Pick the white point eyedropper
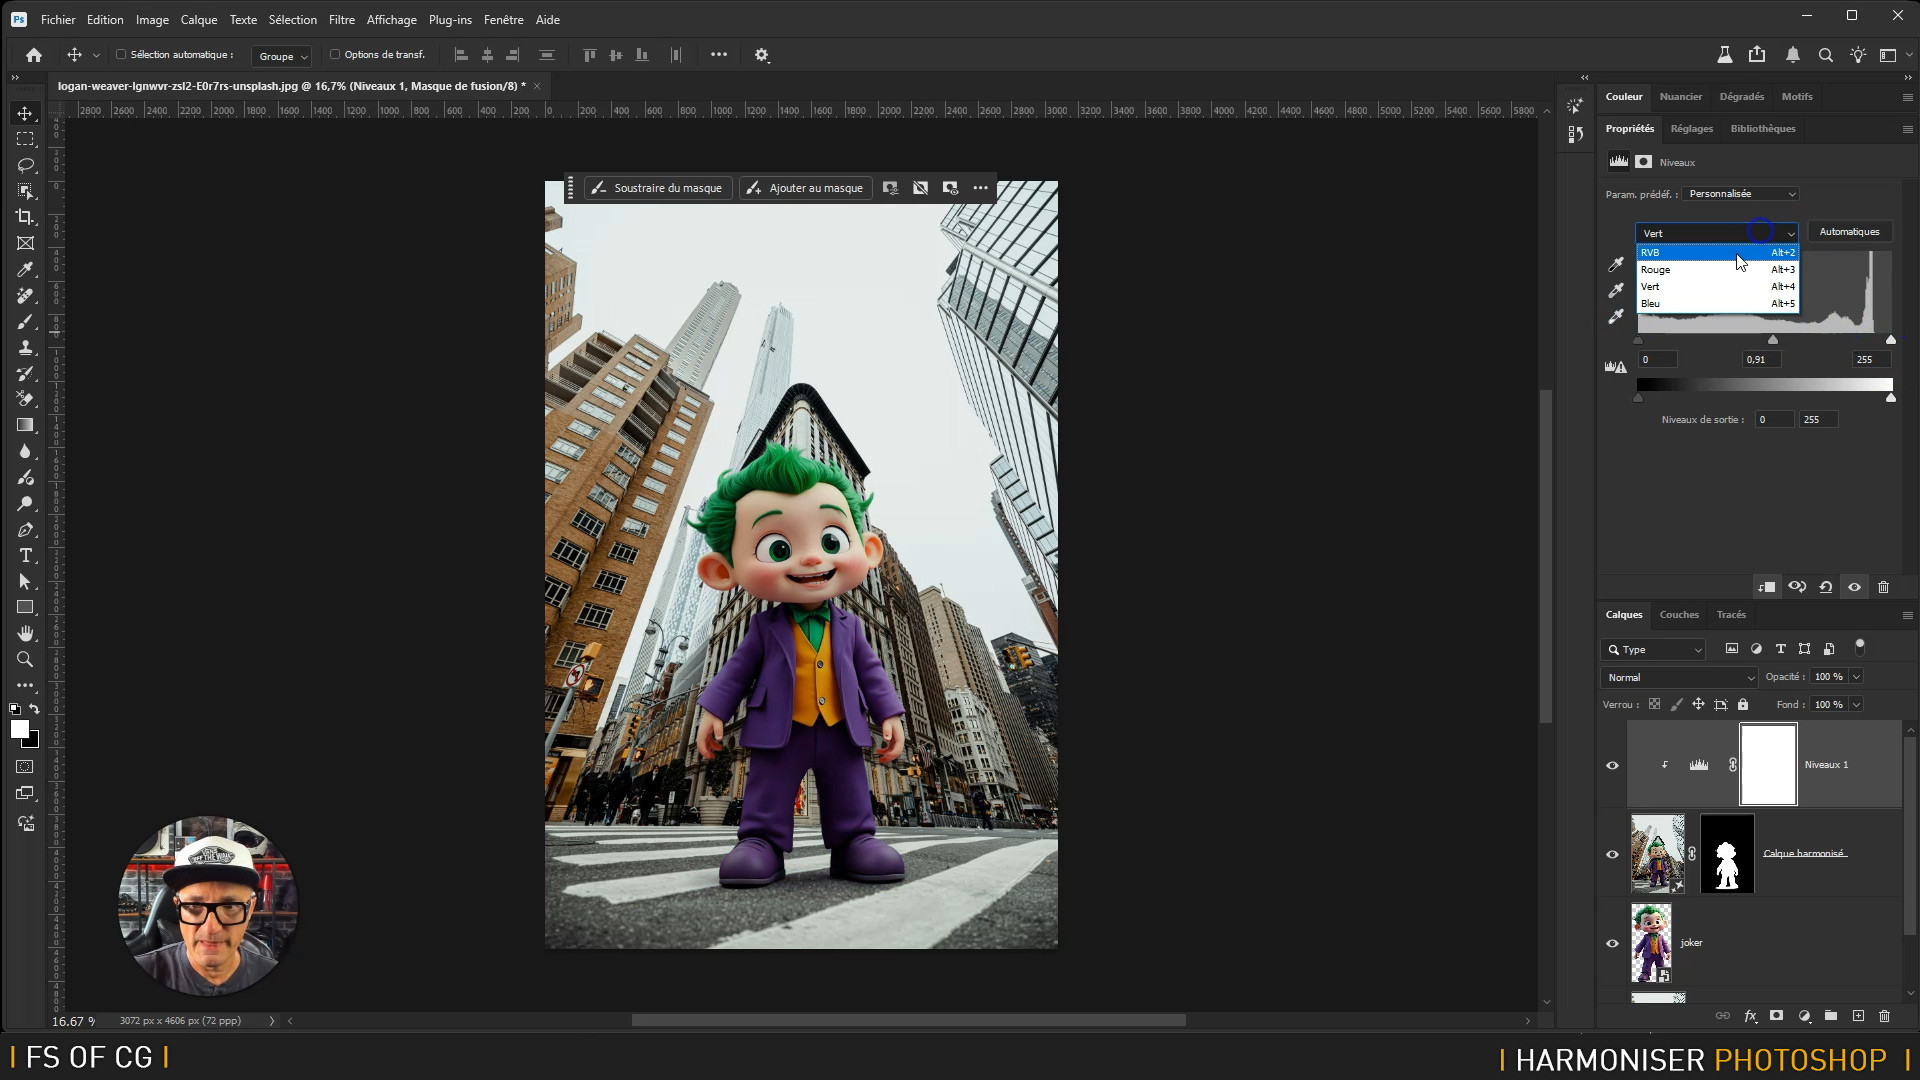Viewport: 1920px width, 1080px height. tap(1616, 317)
